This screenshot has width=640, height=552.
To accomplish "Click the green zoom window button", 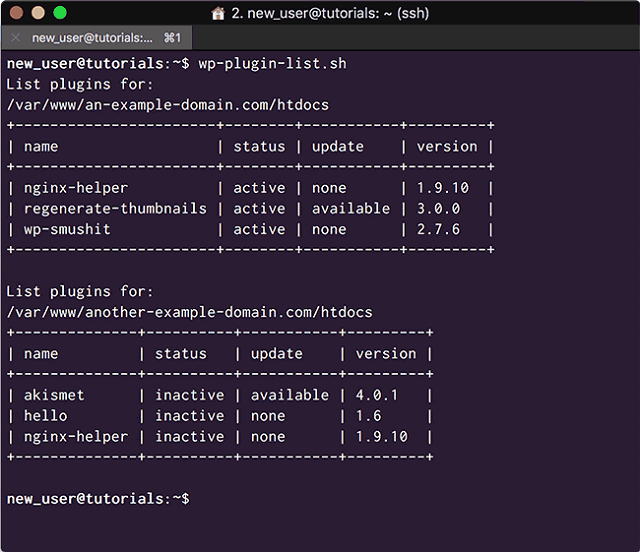I will [60, 13].
